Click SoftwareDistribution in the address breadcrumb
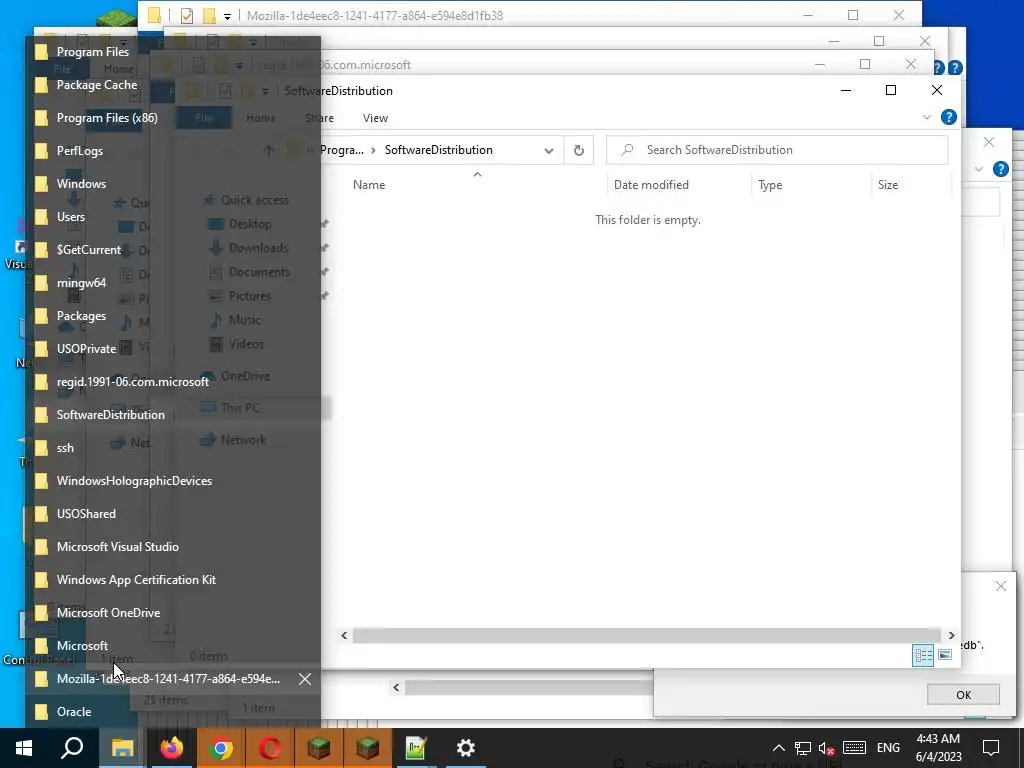The width and height of the screenshot is (1024, 768). 439,150
